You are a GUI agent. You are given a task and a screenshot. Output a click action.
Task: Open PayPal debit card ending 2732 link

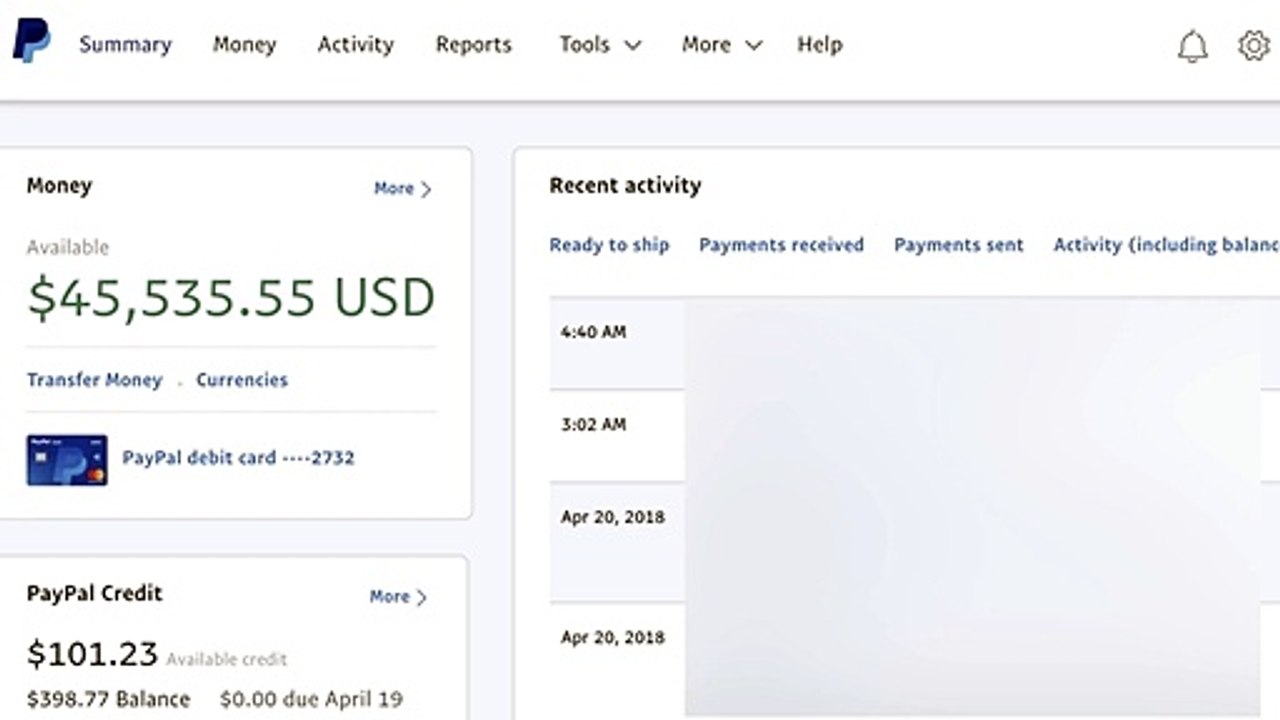click(x=238, y=458)
